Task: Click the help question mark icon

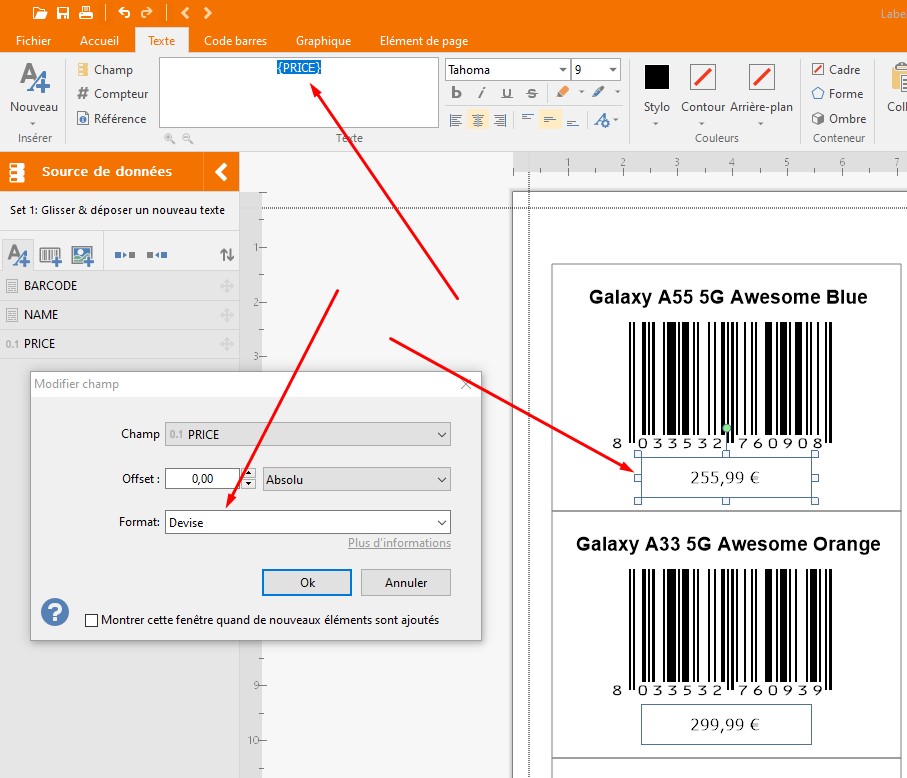Action: click(x=56, y=612)
